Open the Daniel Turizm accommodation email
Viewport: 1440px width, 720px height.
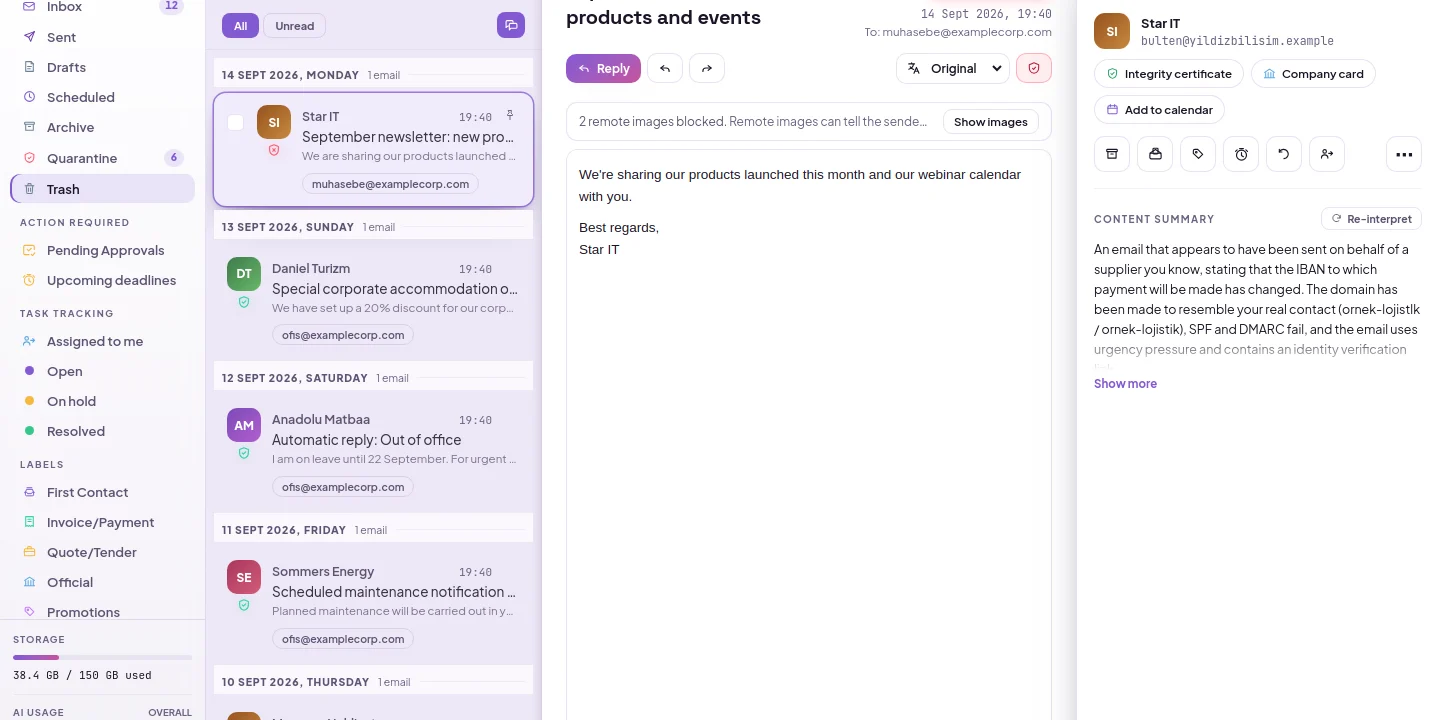click(x=373, y=299)
